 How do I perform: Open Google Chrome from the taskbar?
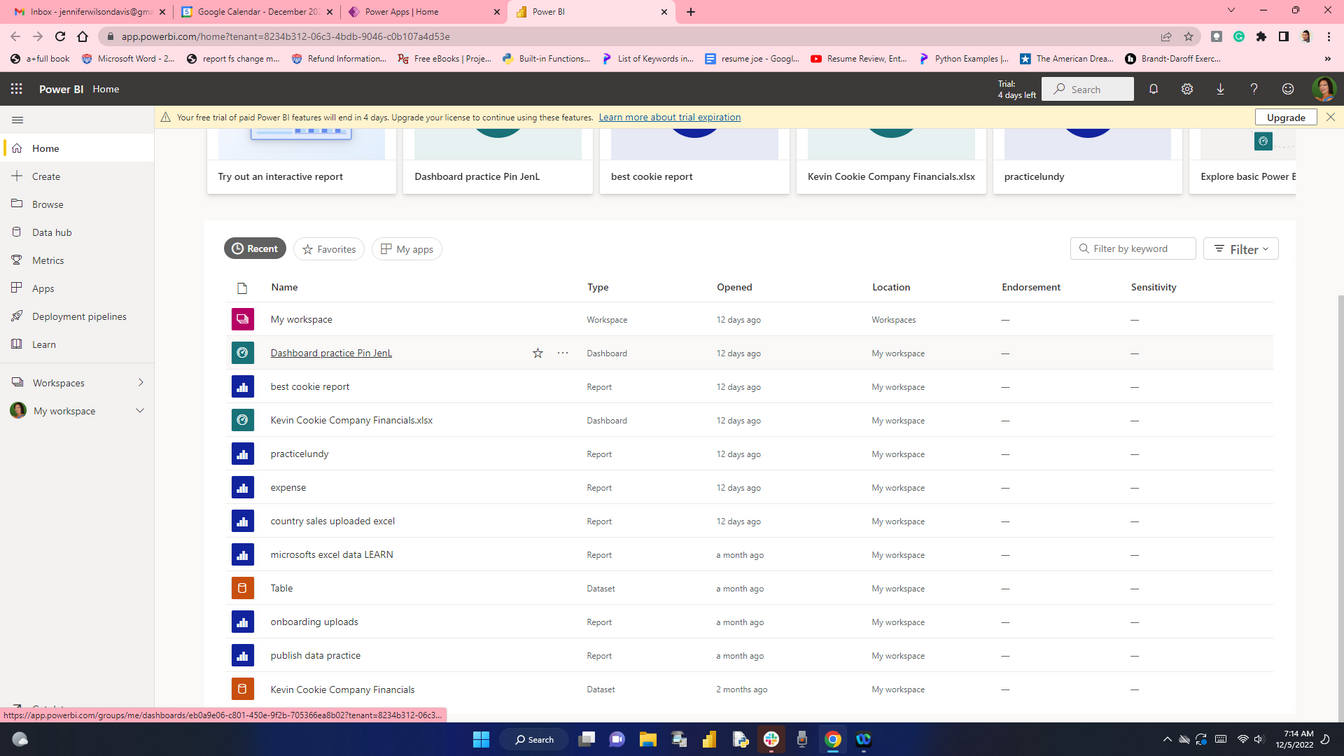pyautogui.click(x=833, y=739)
